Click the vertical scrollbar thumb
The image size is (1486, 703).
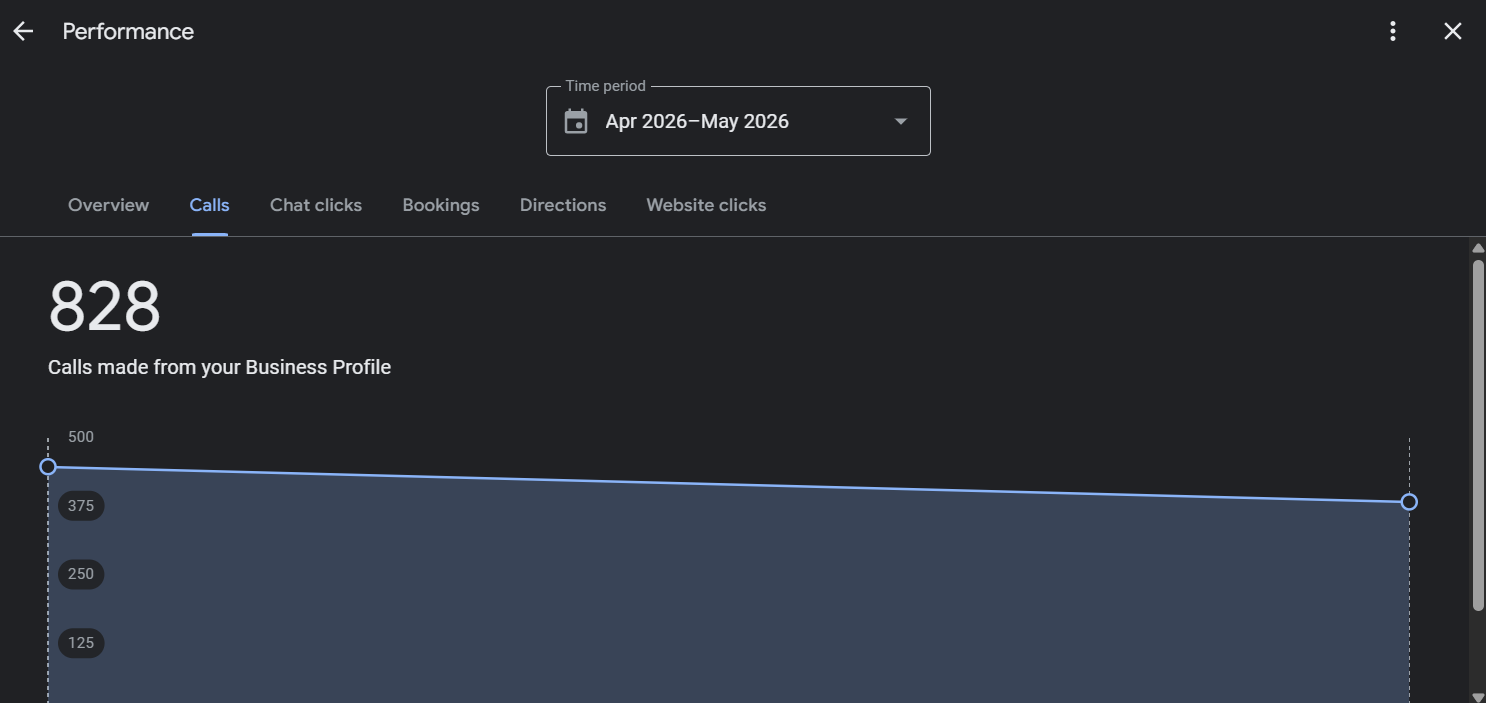[1478, 435]
